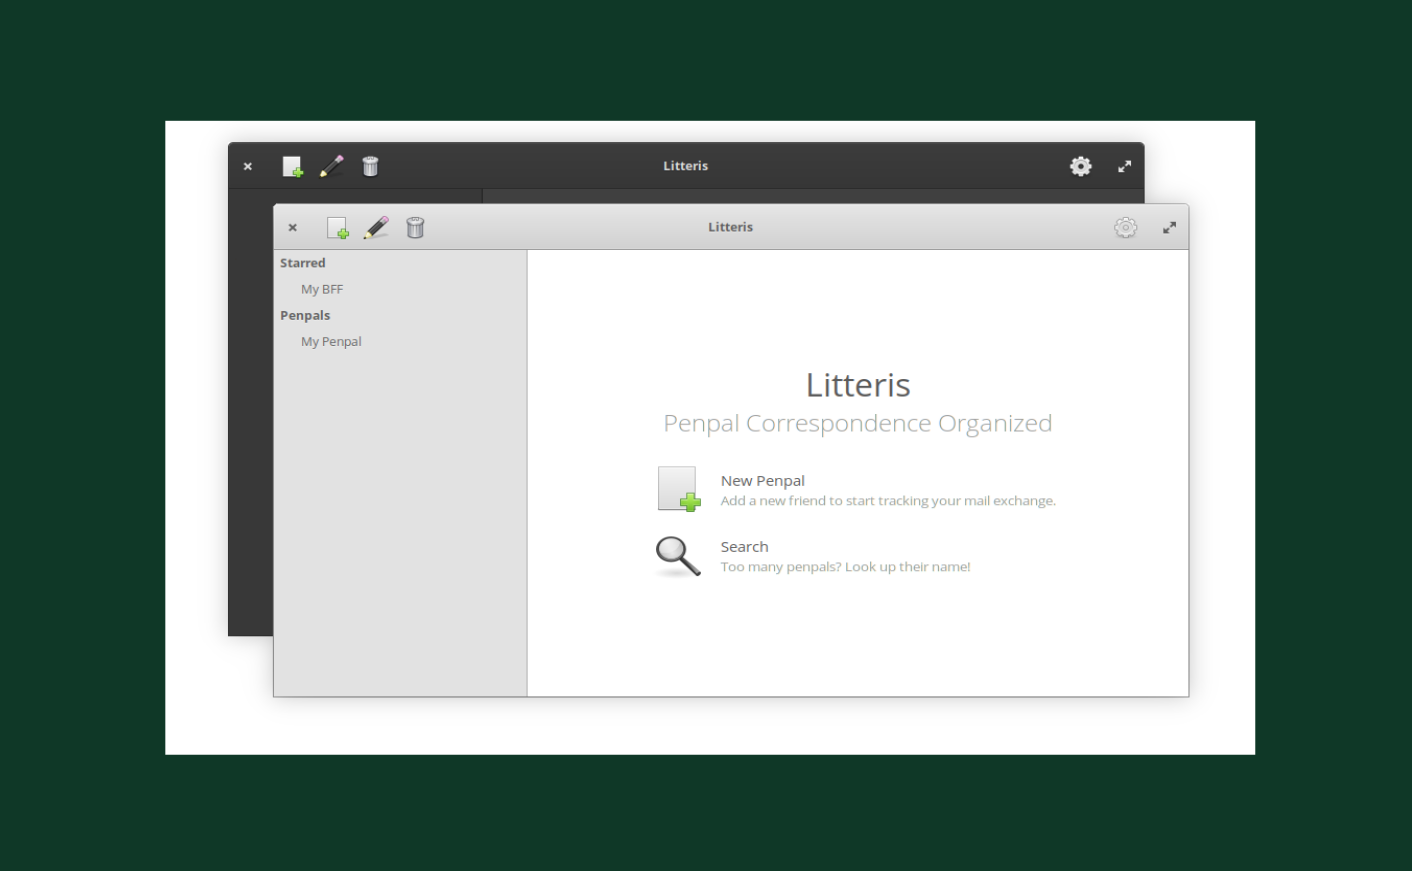This screenshot has height=871, width=1412.
Task: Click new penpal icon in light Litteris toolbar
Action: [x=338, y=228]
